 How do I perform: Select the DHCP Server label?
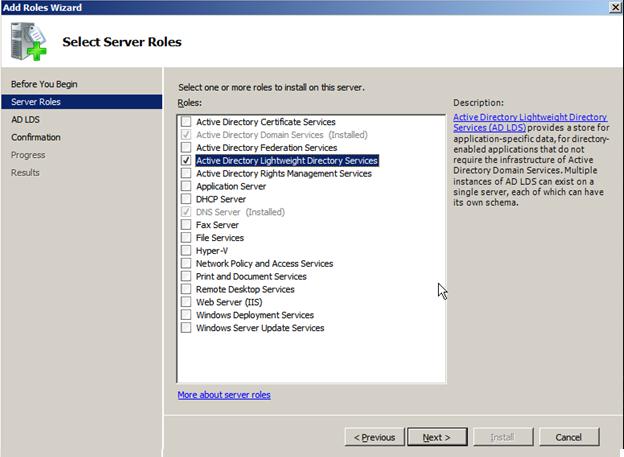[x=221, y=199]
